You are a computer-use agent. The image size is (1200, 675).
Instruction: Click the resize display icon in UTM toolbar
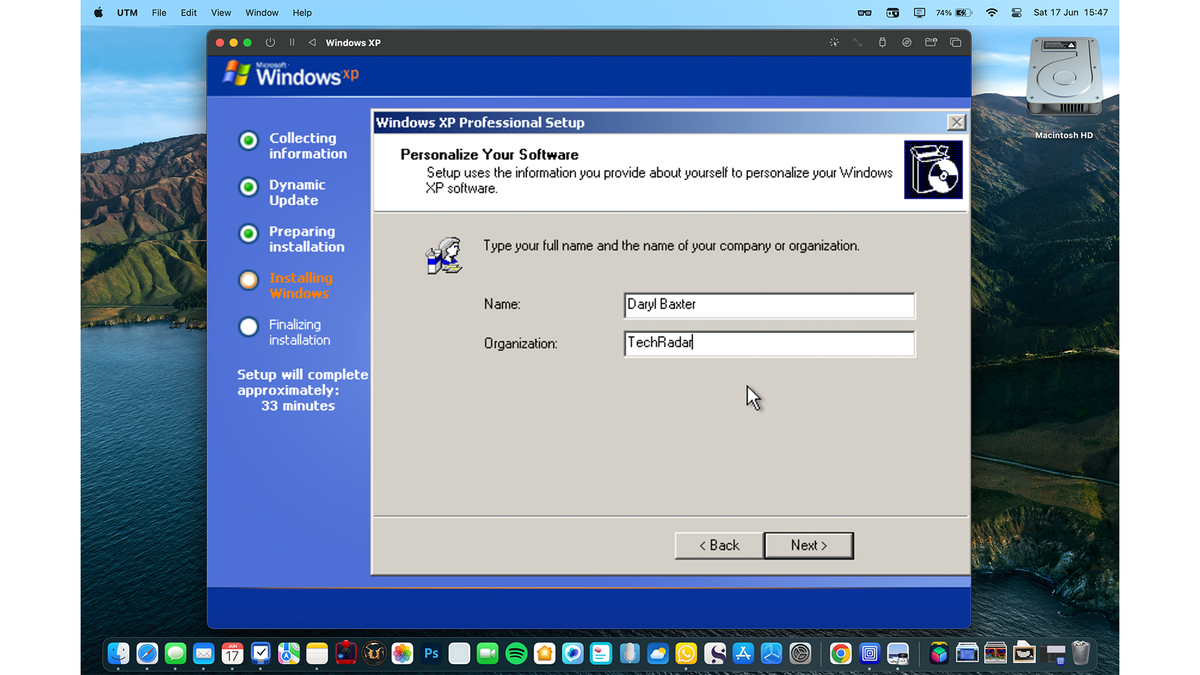tap(857, 42)
